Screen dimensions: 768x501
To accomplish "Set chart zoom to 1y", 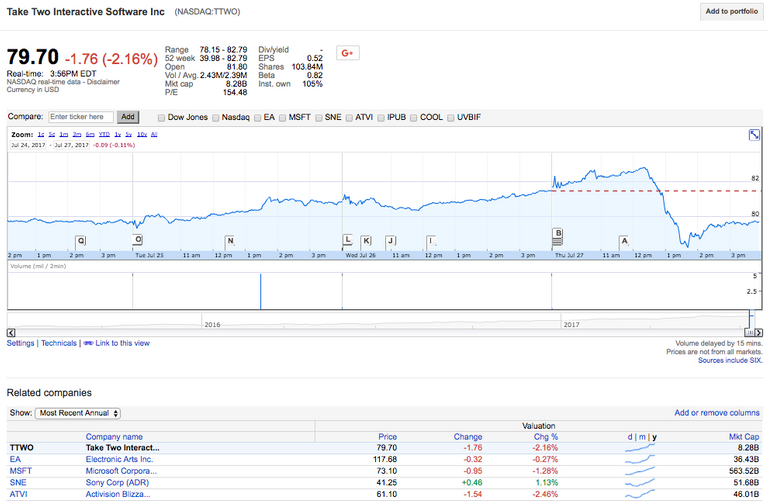I will pos(118,134).
